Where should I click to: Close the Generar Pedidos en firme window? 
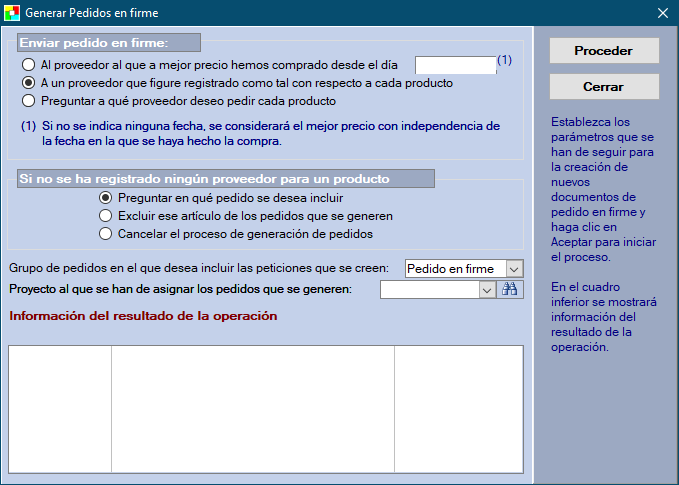pyautogui.click(x=662, y=13)
